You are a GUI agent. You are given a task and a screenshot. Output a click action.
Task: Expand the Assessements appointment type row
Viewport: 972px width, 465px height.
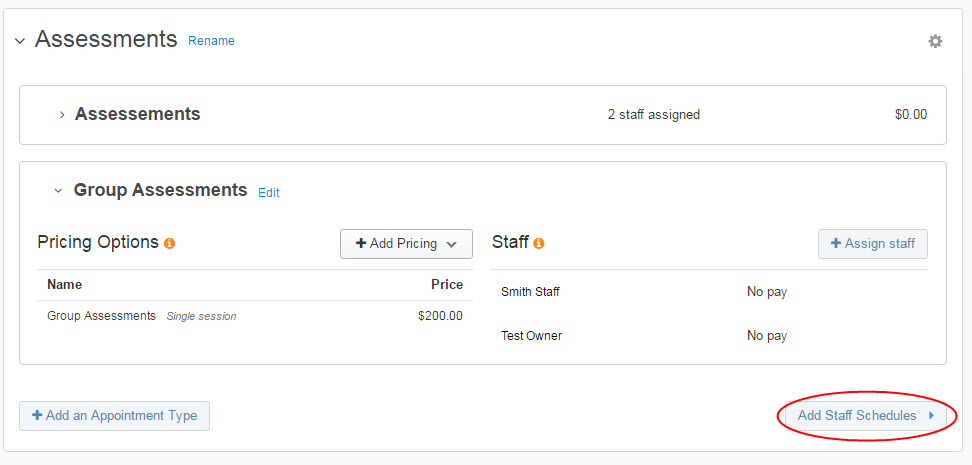pos(62,115)
